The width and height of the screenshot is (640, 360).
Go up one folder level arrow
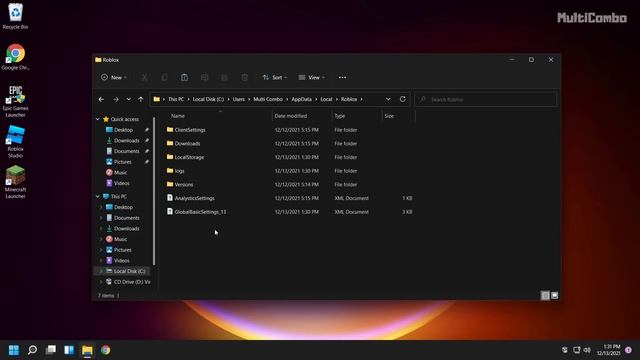coord(140,99)
